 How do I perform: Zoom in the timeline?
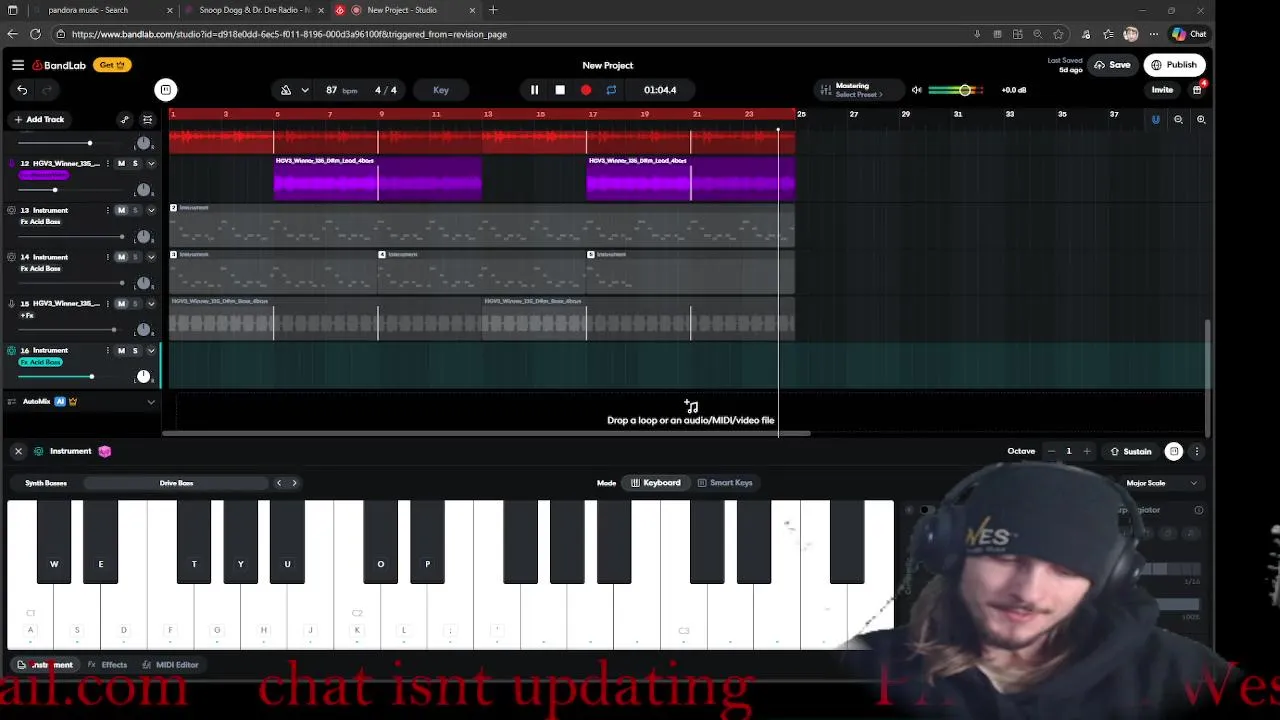[1201, 119]
